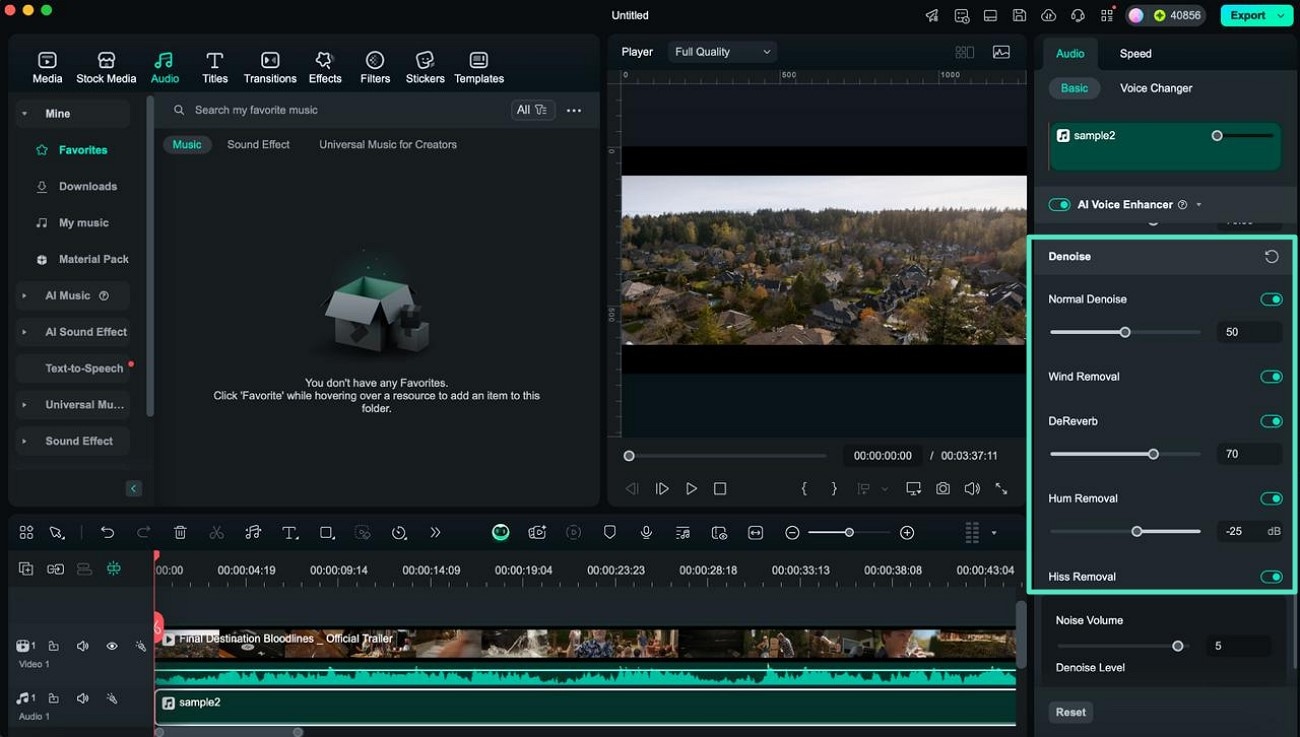The height and width of the screenshot is (737, 1300).
Task: Click the zoom-out minus icon on timeline
Action: pos(792,533)
